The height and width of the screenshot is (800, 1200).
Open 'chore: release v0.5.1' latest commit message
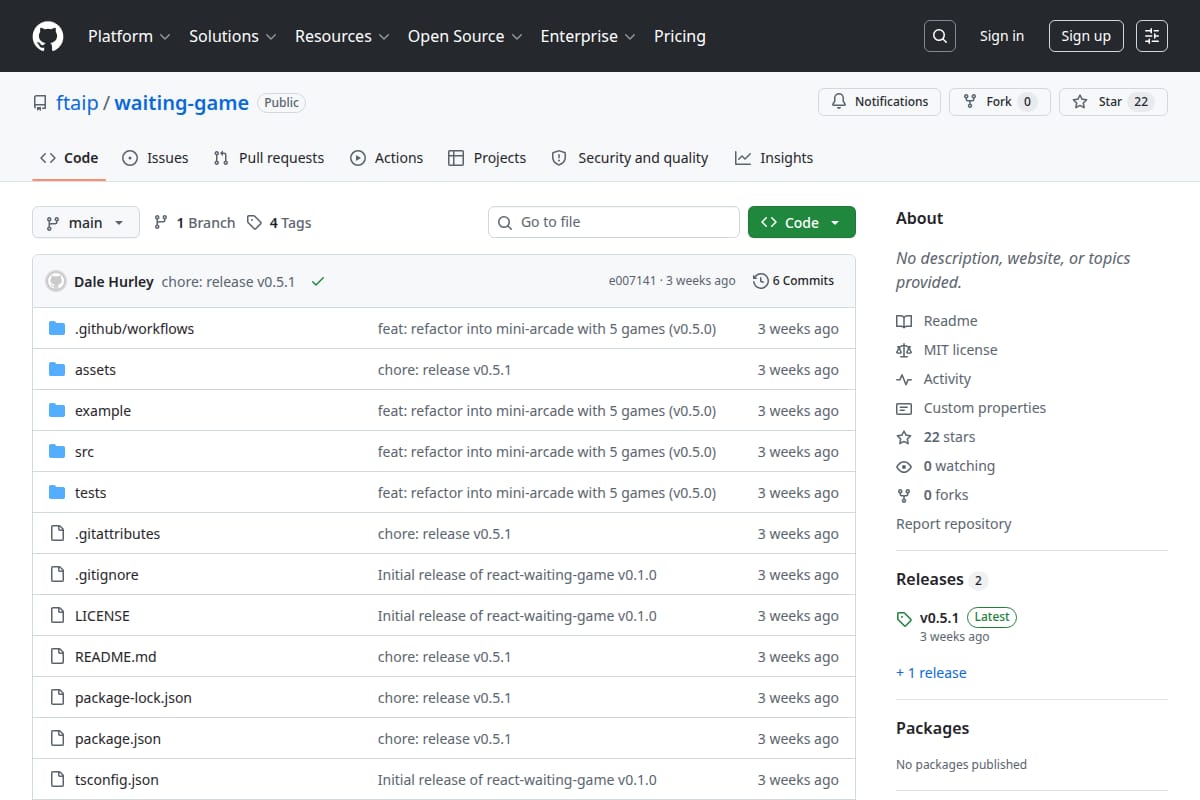click(228, 281)
